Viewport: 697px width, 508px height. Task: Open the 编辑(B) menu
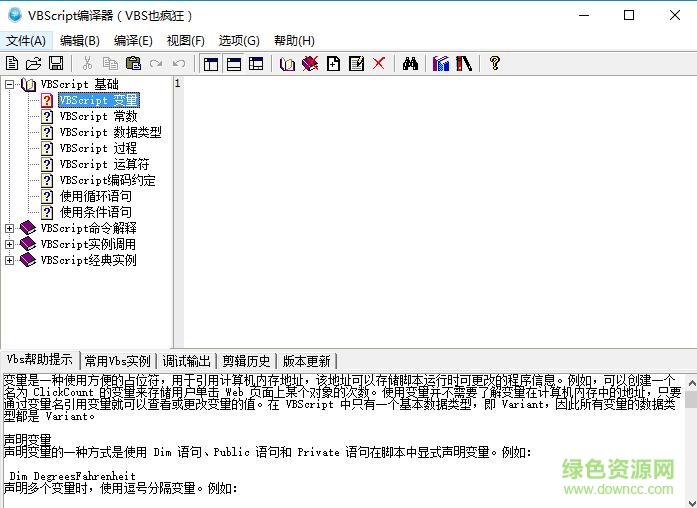tap(80, 41)
